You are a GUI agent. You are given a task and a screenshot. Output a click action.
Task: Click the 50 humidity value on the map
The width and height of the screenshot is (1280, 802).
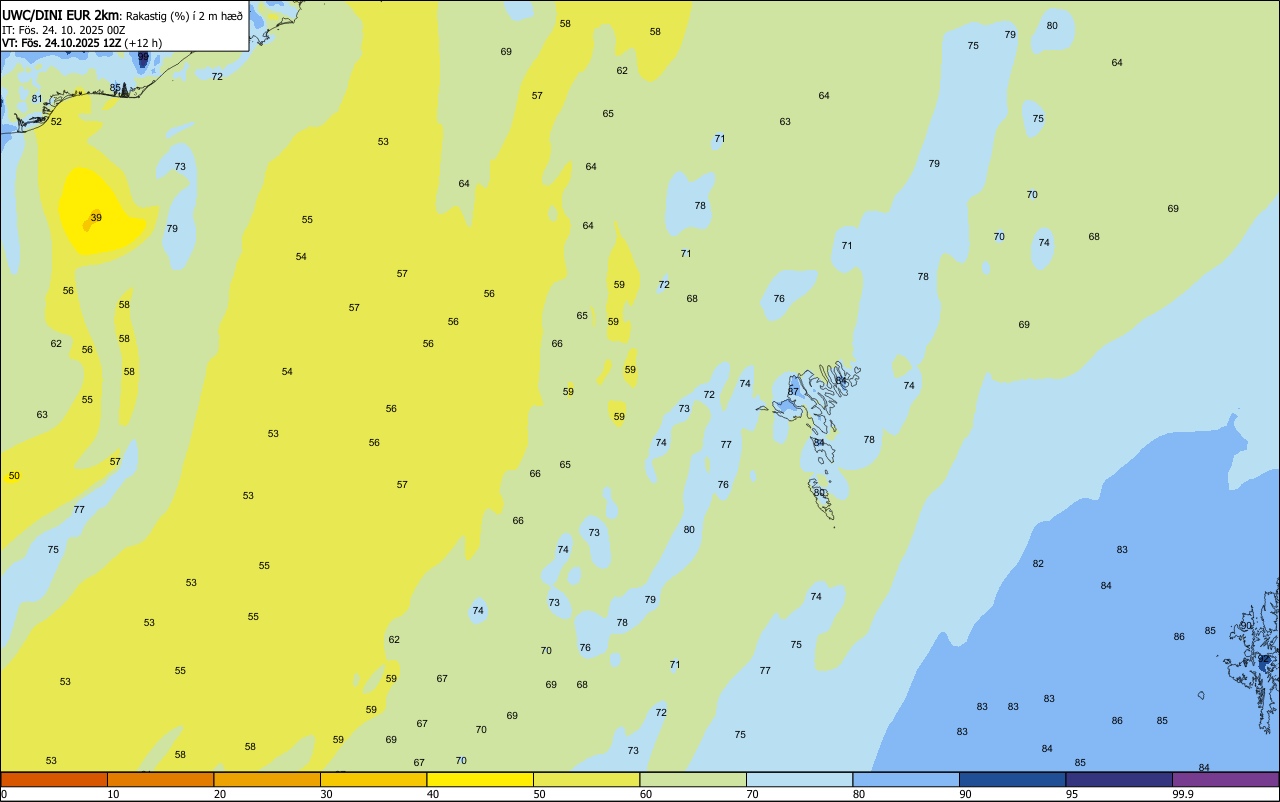[x=14, y=475]
